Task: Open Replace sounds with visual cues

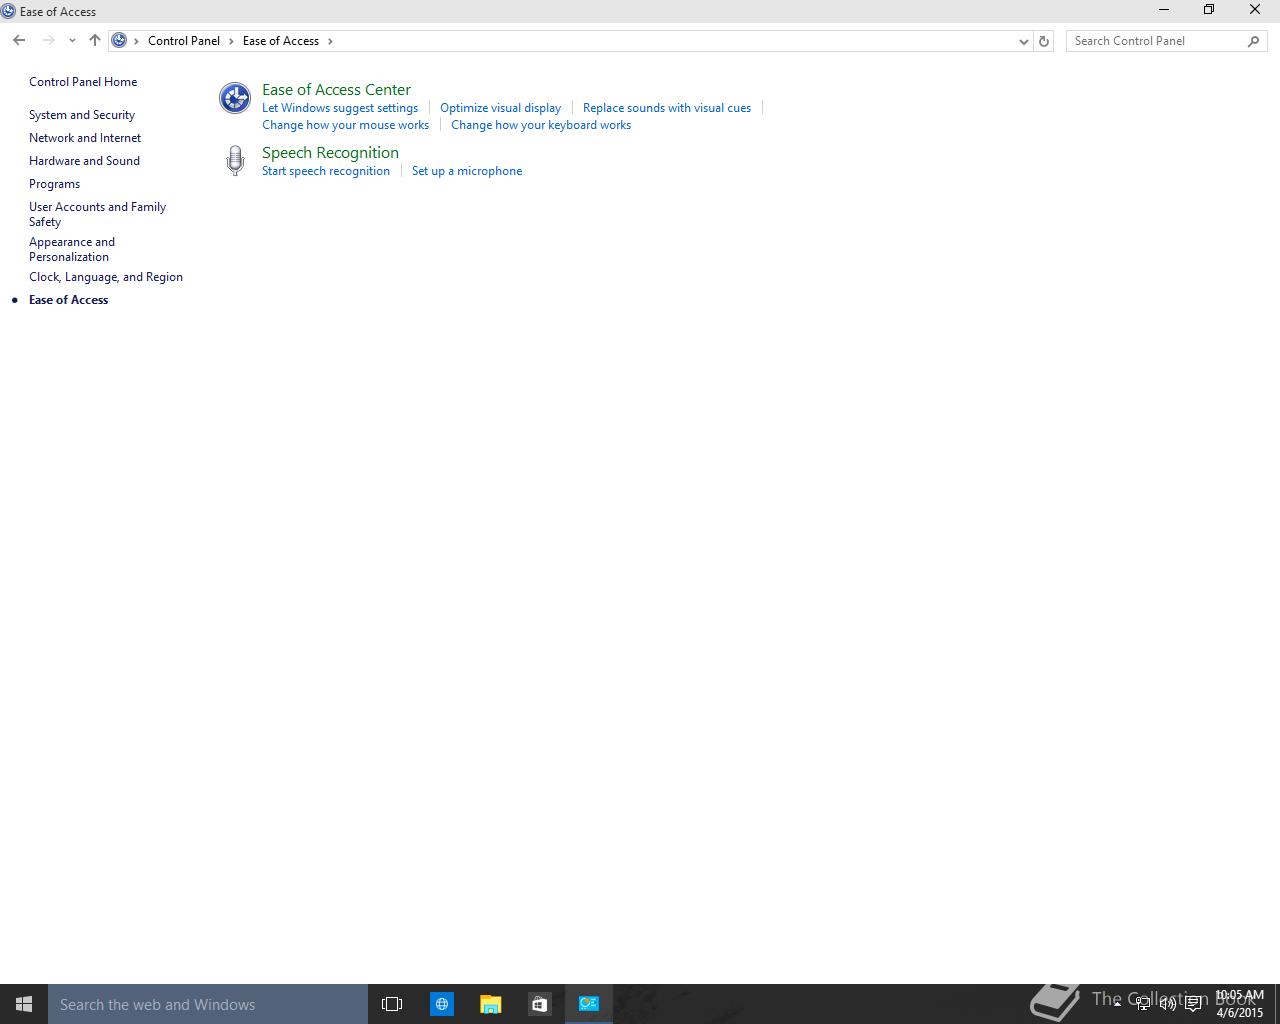Action: pyautogui.click(x=667, y=108)
